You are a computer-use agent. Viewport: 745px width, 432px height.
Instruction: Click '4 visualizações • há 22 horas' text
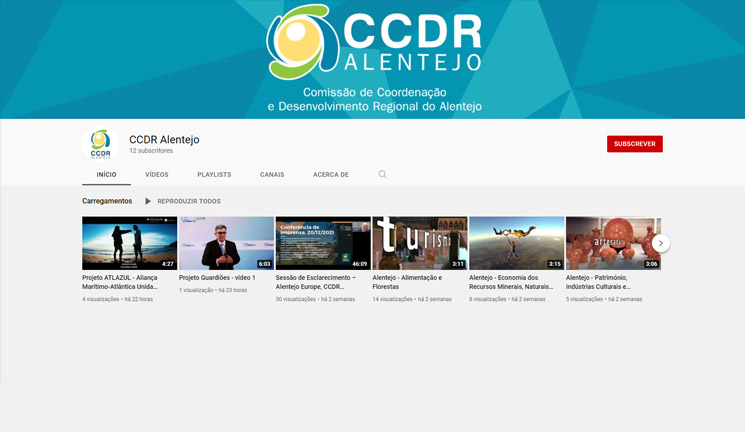(117, 299)
